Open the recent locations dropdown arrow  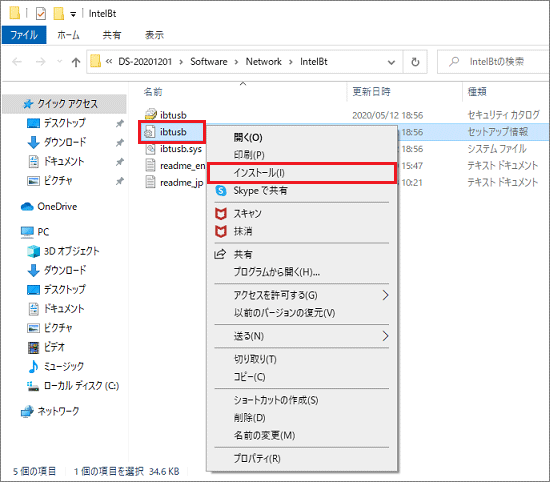(x=60, y=62)
